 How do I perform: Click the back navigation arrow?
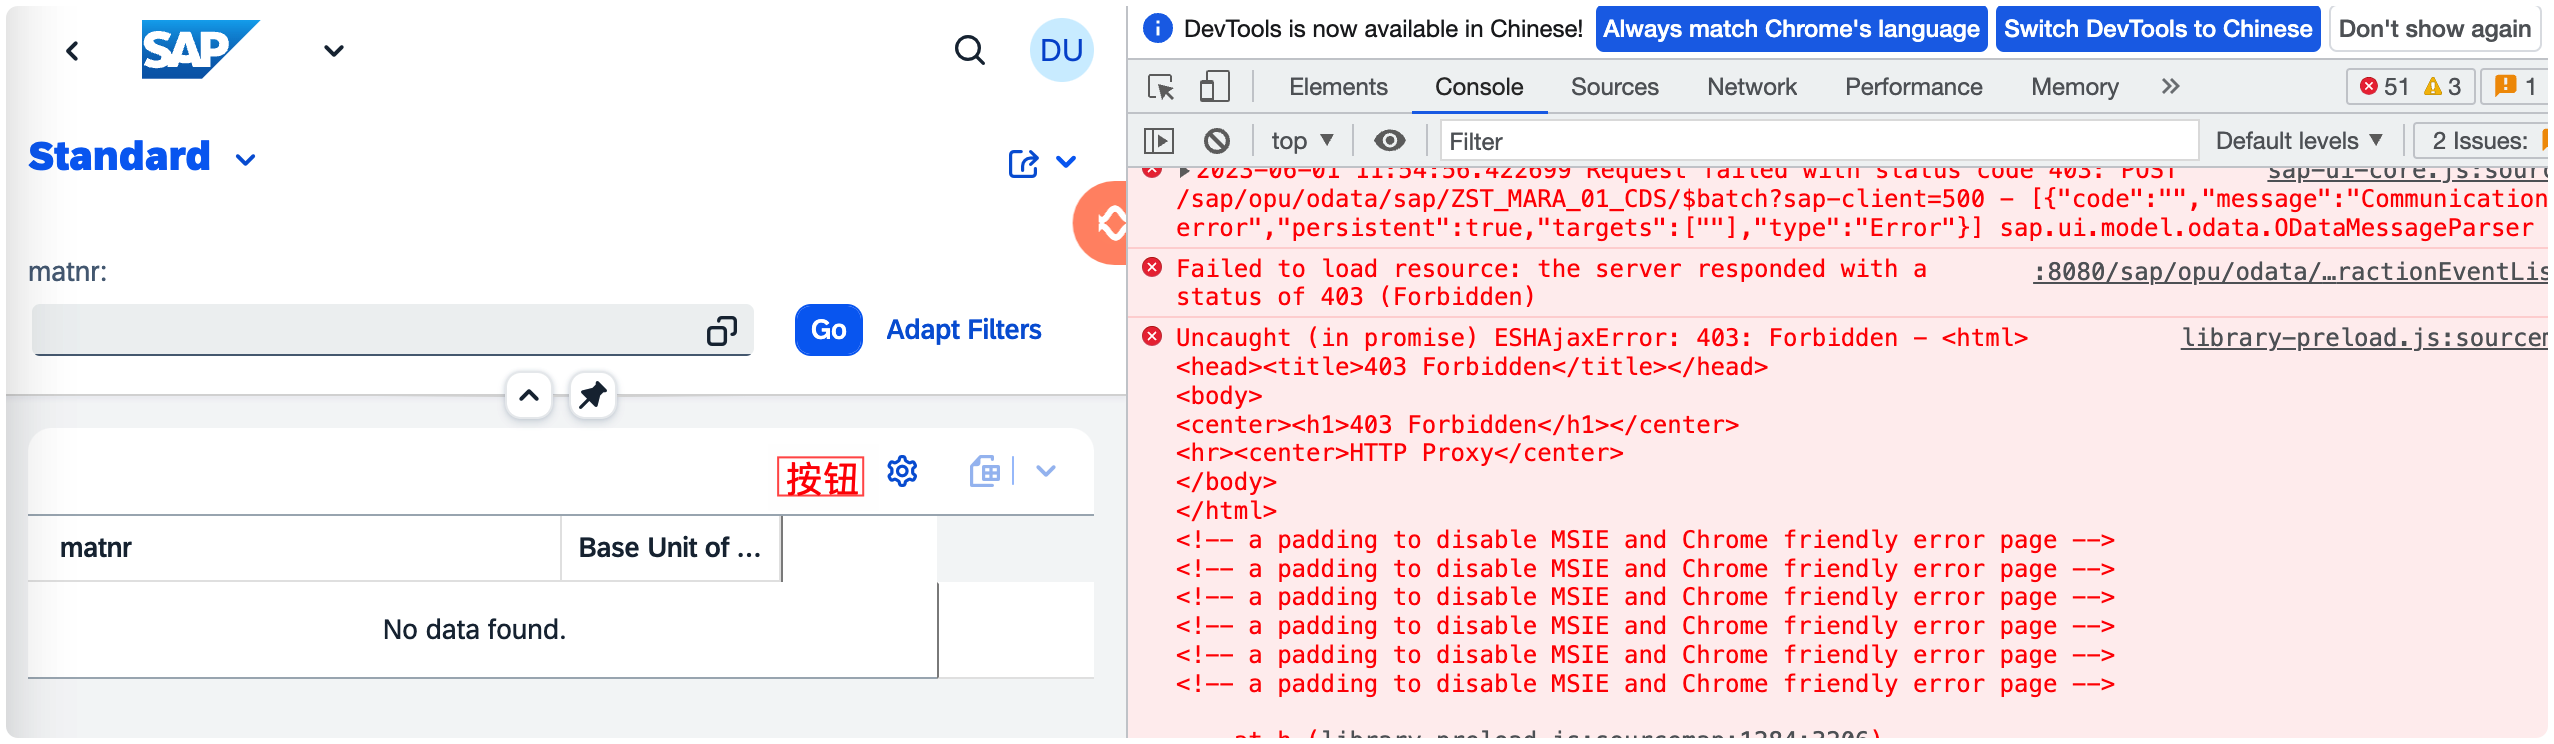click(x=72, y=51)
